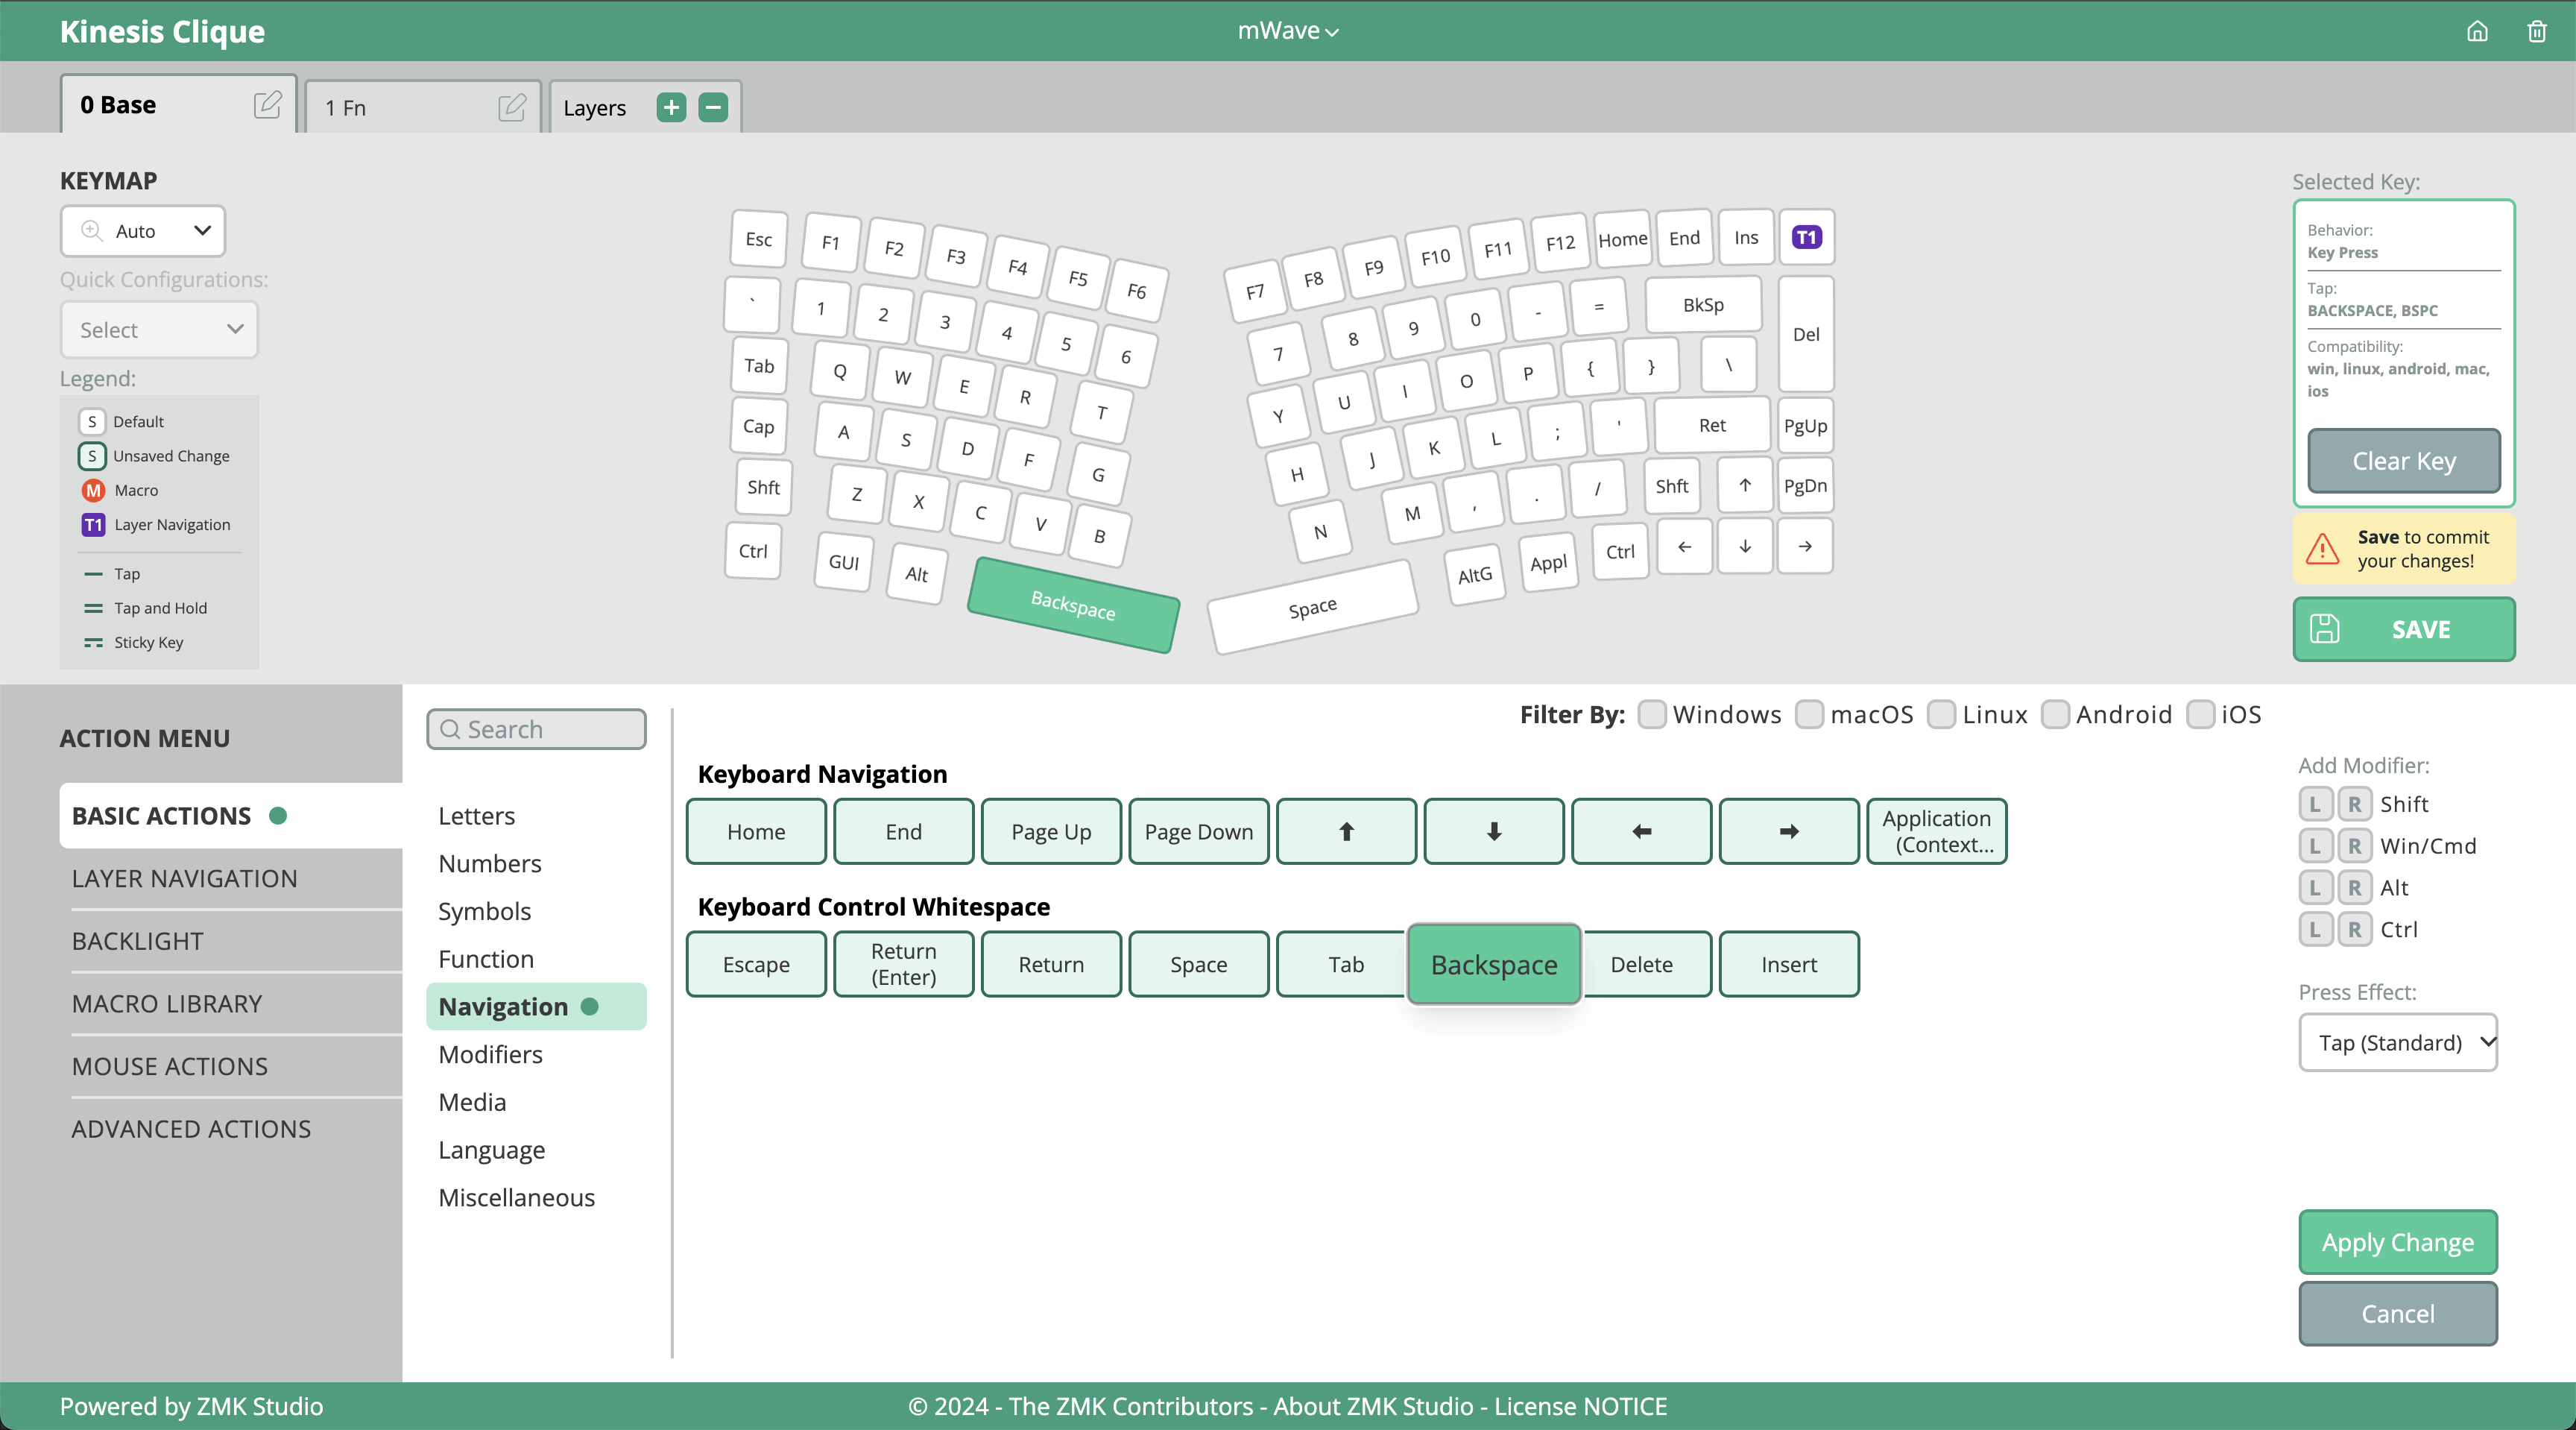The height and width of the screenshot is (1430, 2576).
Task: Check the iOS compatibility filter
Action: (2200, 714)
